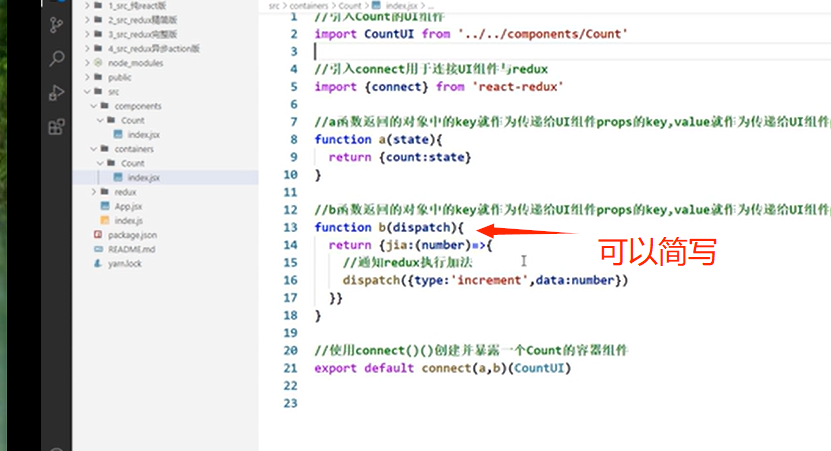
Task: Select the node_modules folder label
Action: point(136,63)
